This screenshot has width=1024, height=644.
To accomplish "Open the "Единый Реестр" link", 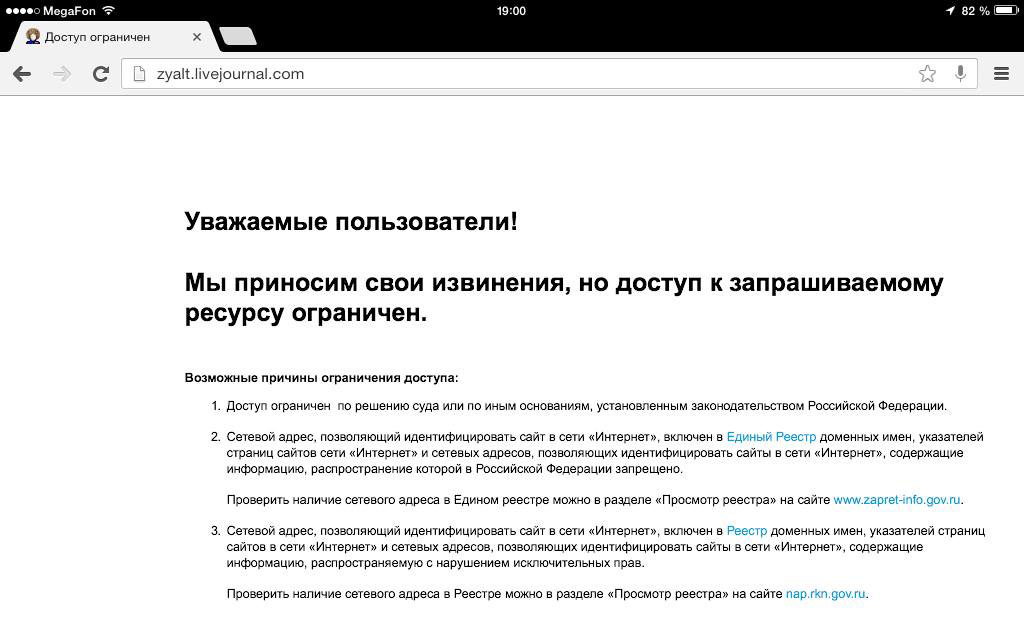I will point(771,437).
